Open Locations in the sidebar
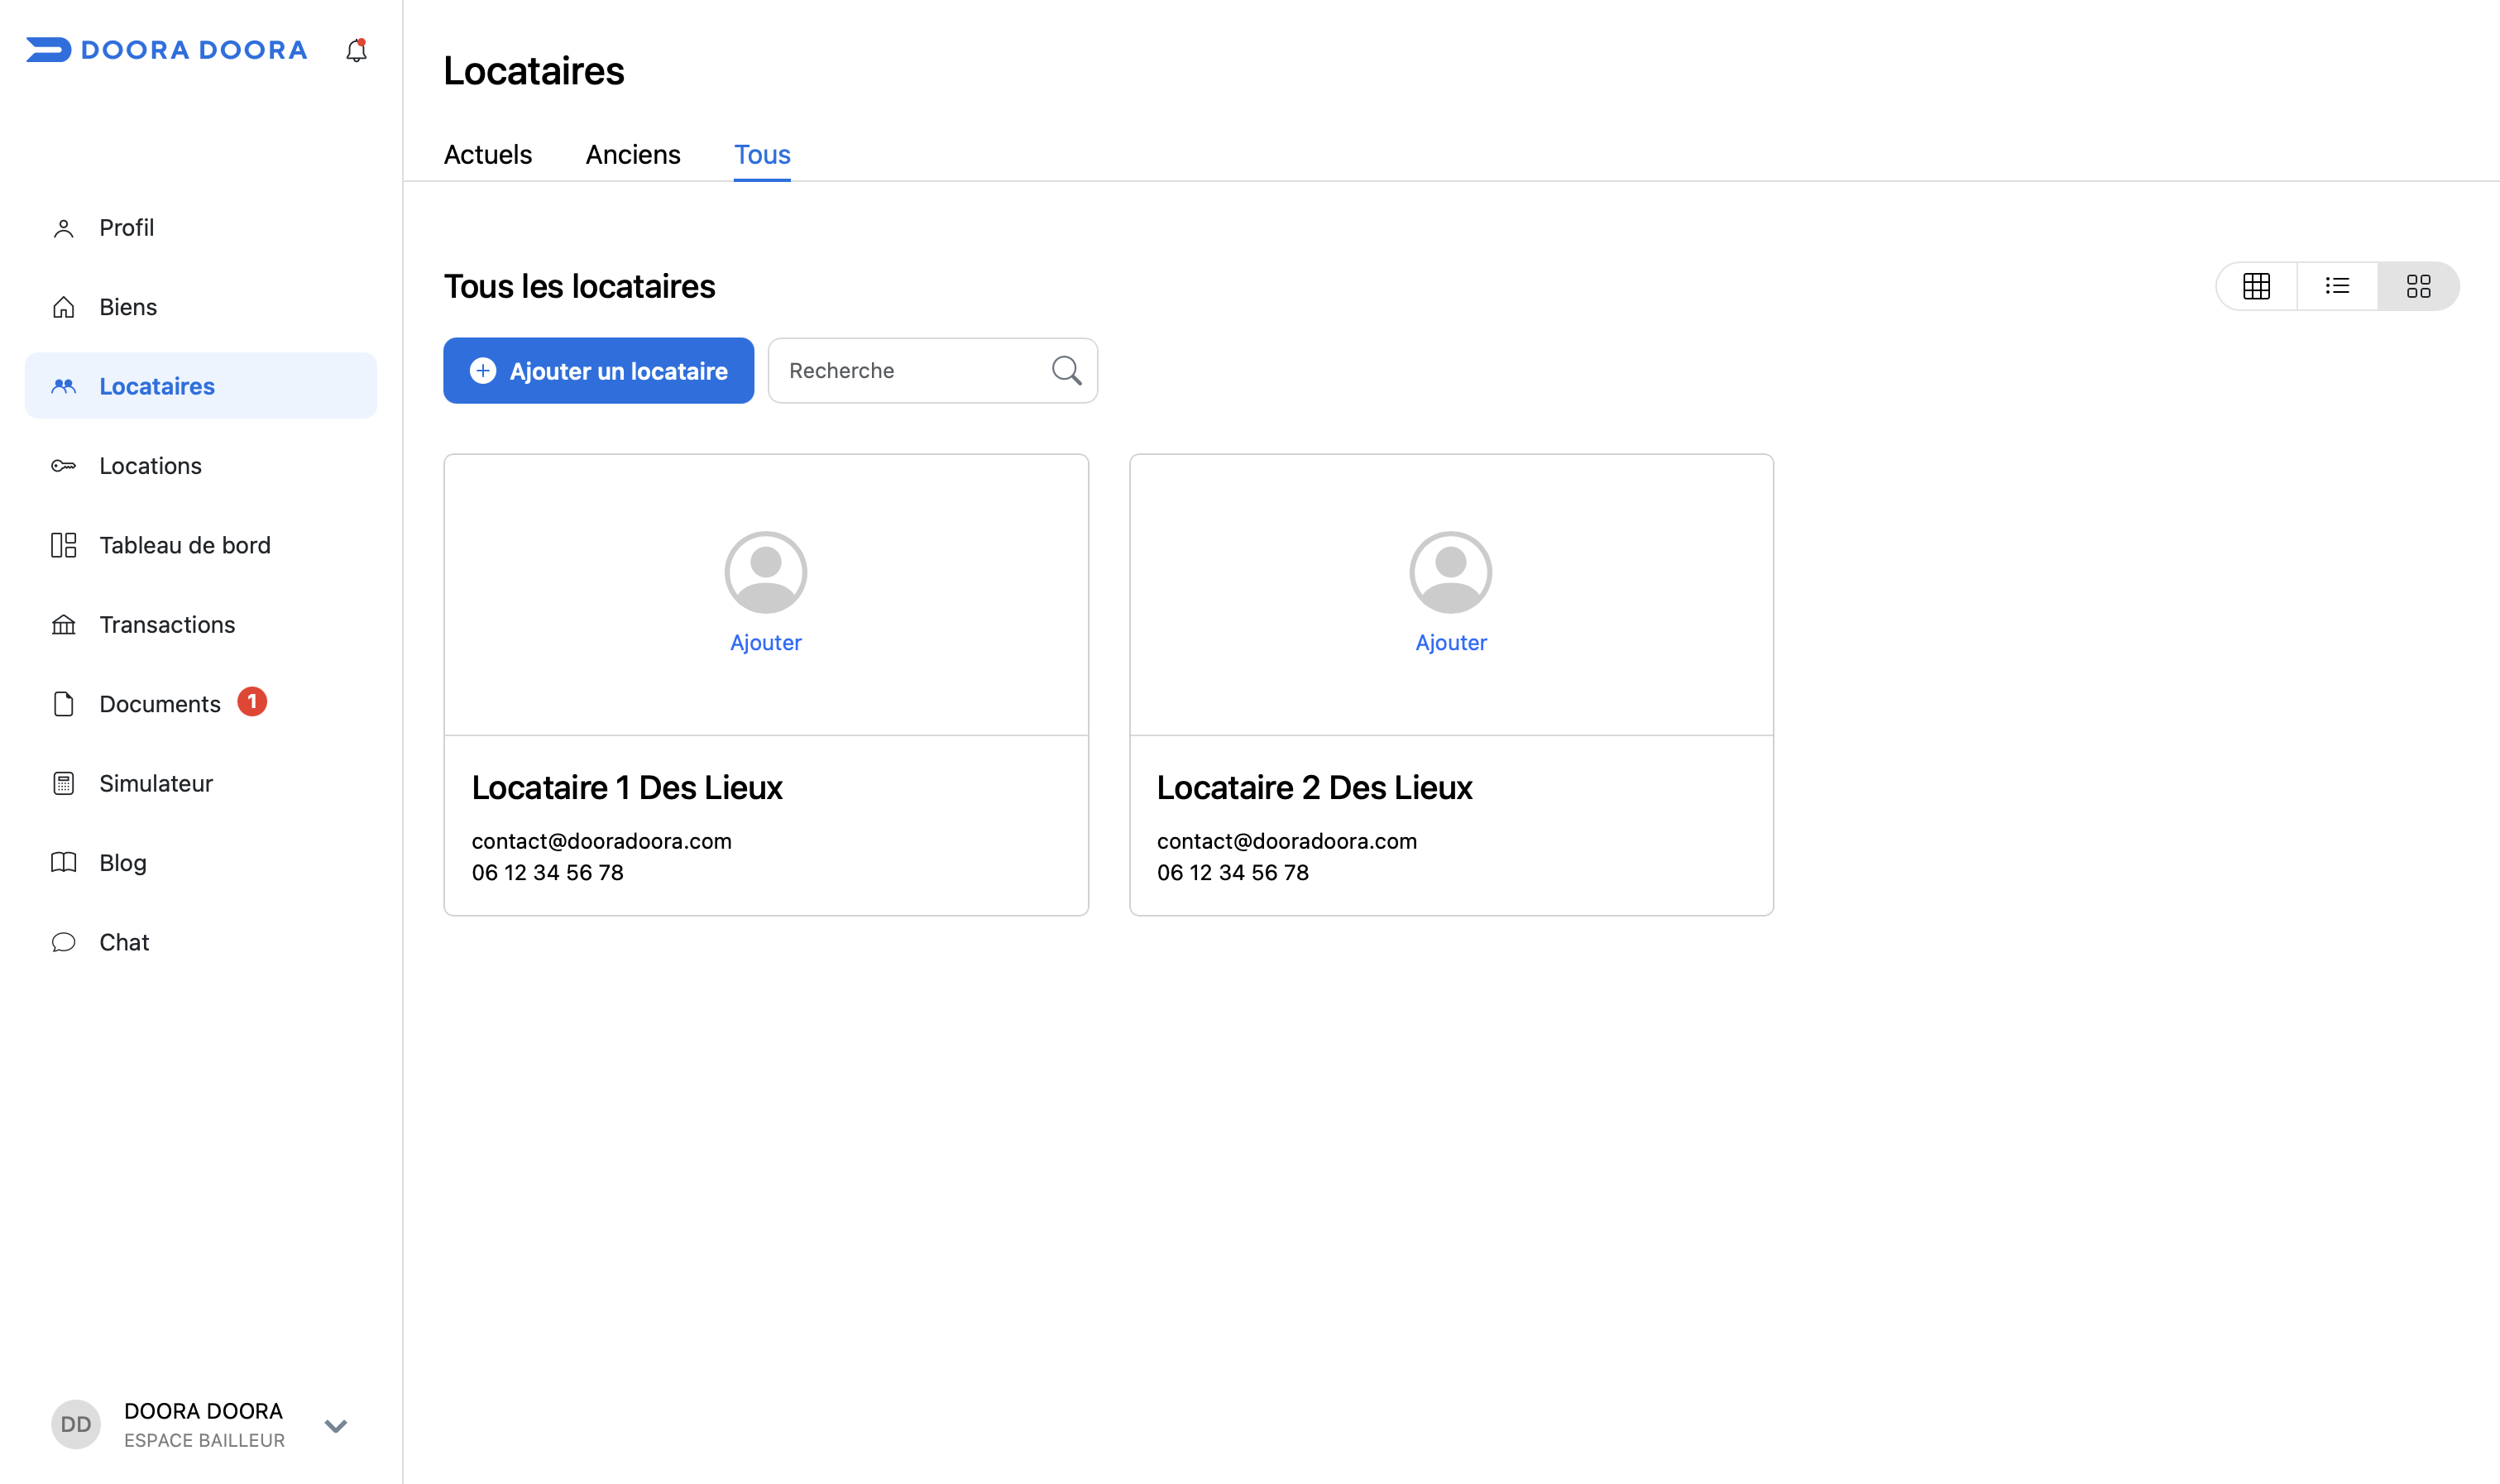Image resolution: width=2500 pixels, height=1484 pixels. click(201, 466)
